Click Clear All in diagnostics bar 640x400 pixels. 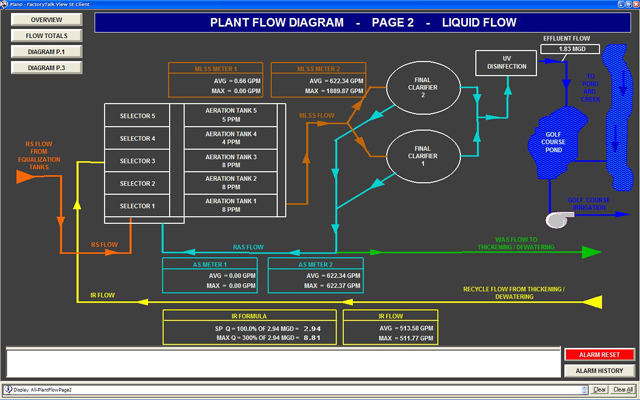pos(622,389)
